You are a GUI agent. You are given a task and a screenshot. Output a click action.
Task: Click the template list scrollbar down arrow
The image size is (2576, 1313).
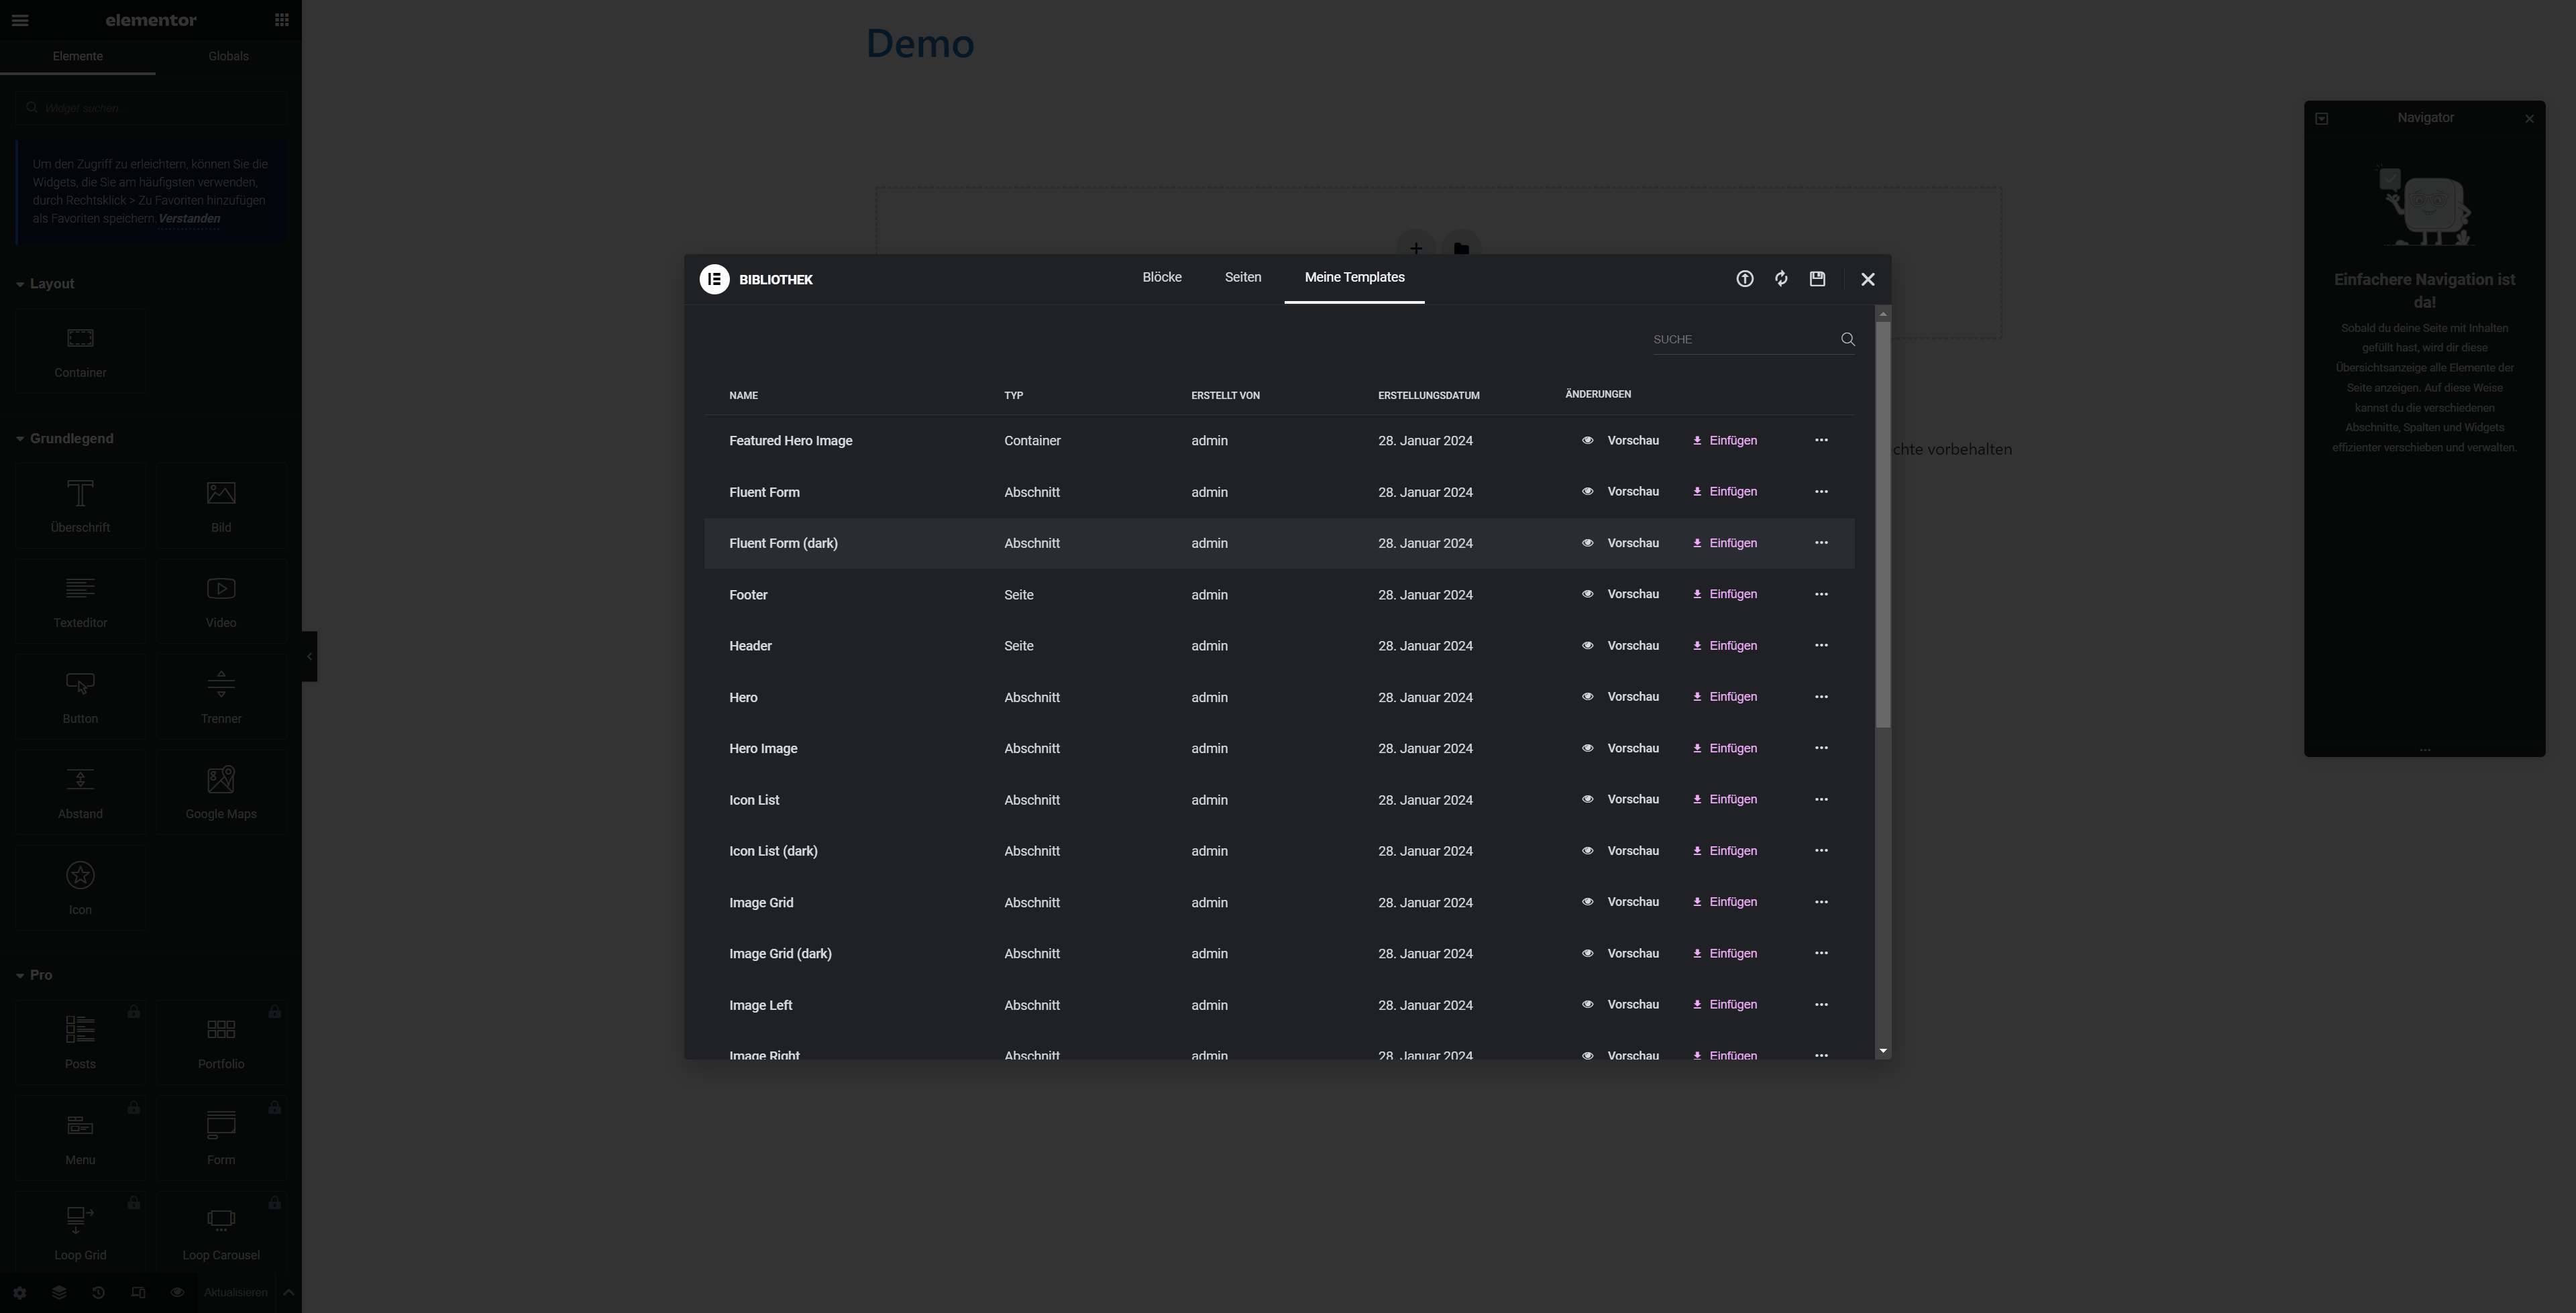pyautogui.click(x=1883, y=1051)
